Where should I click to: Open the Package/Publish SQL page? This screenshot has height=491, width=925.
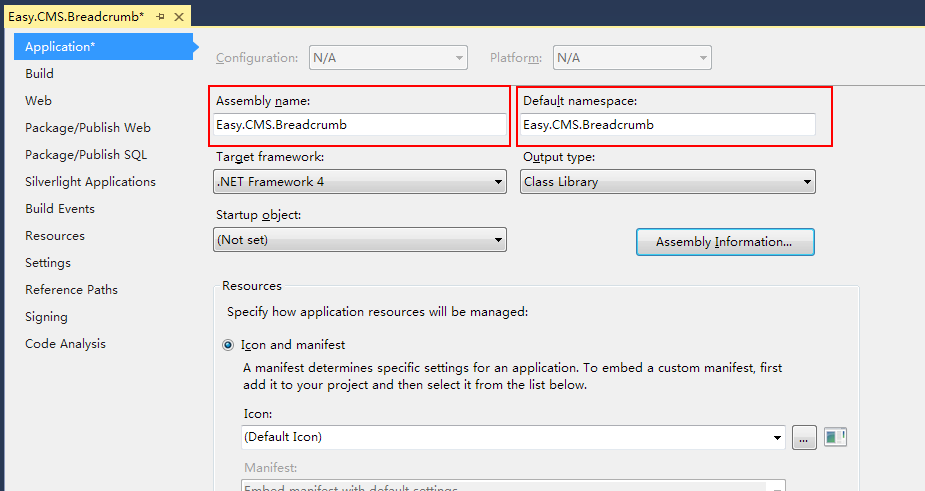coord(86,155)
